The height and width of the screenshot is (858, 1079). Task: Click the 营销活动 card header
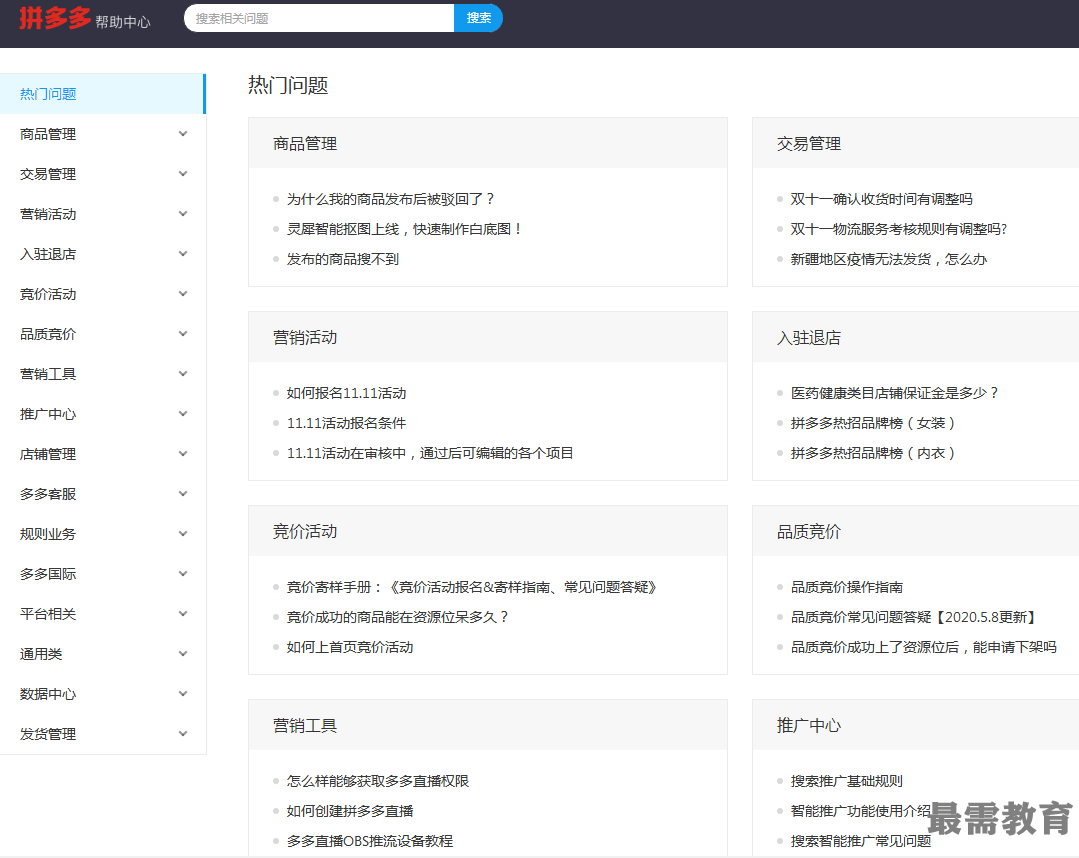click(488, 337)
